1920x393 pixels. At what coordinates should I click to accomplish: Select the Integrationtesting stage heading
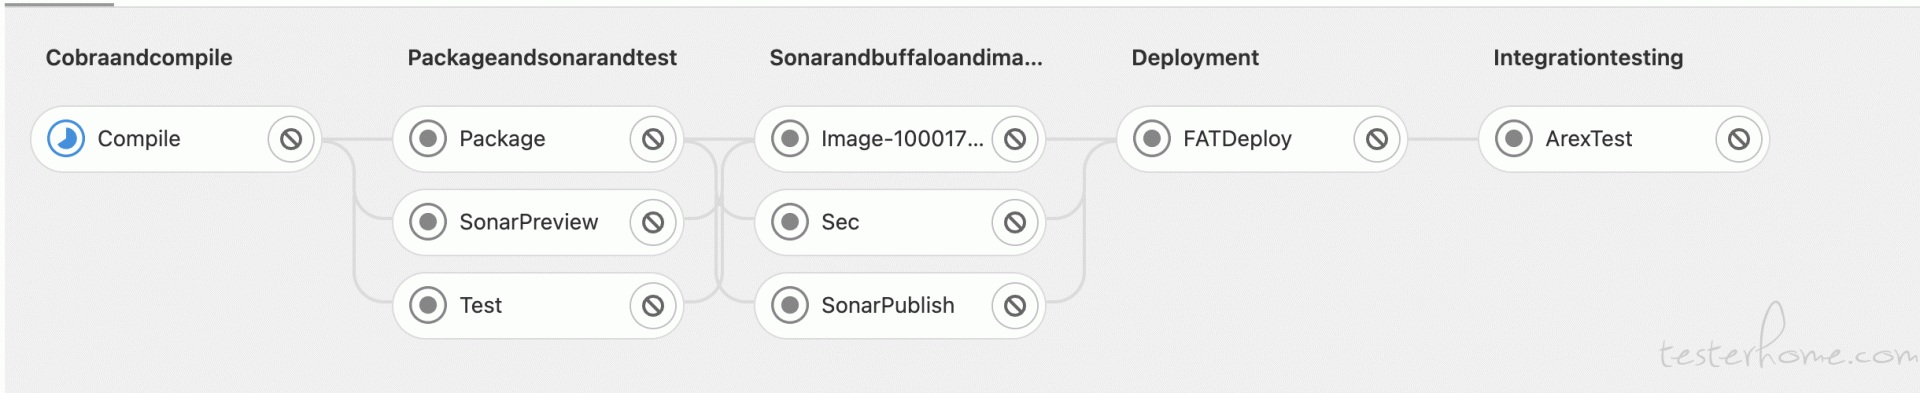1588,58
